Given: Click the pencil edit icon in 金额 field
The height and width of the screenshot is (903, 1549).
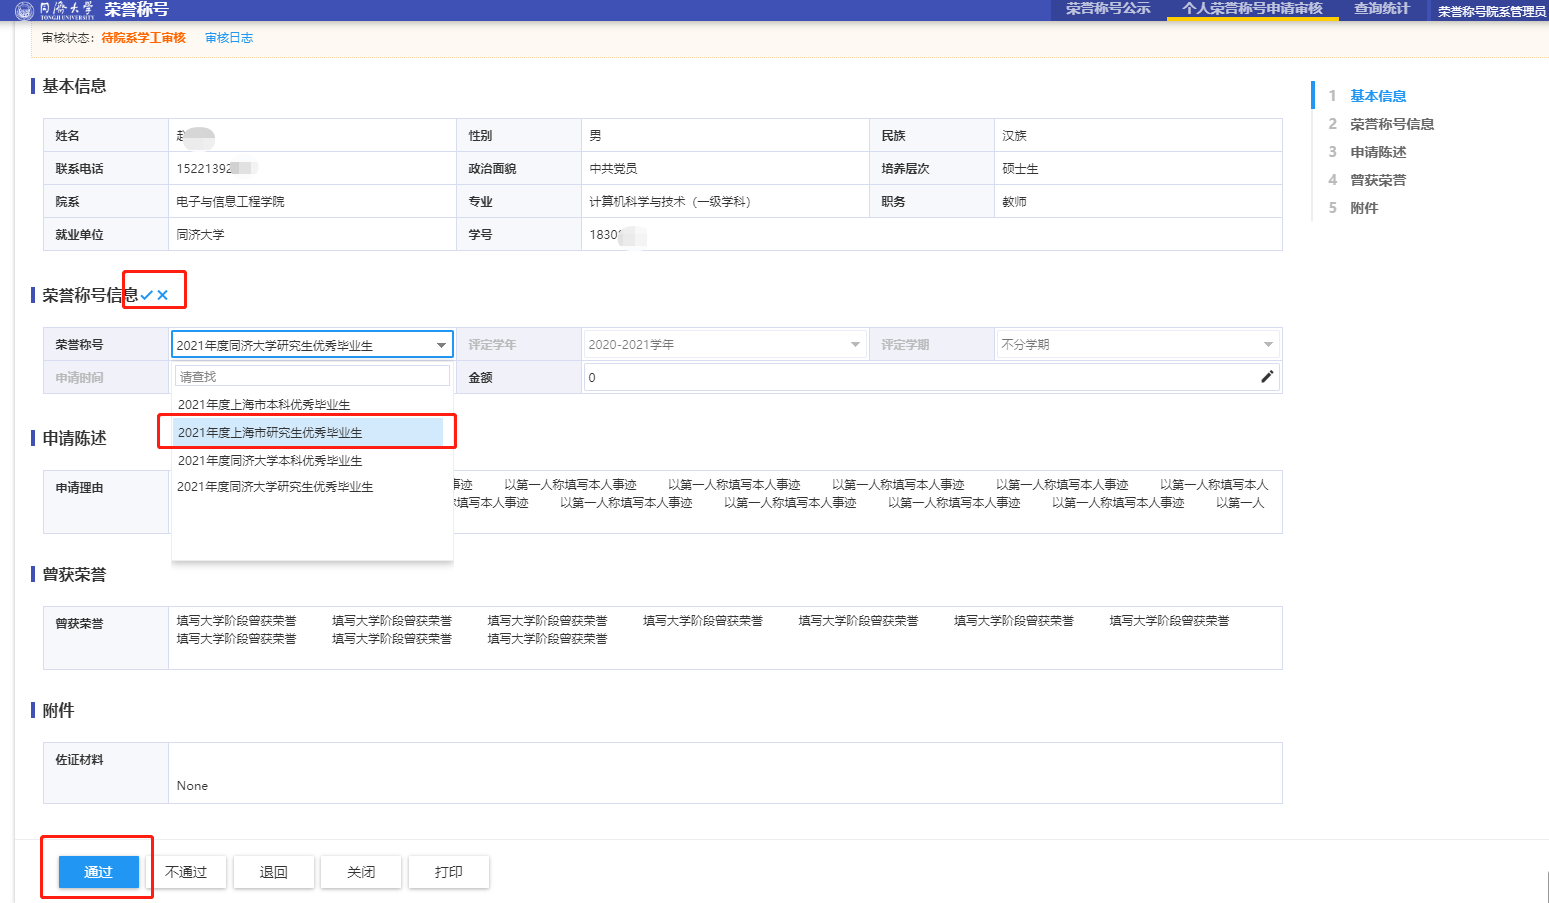Looking at the screenshot, I should click(x=1267, y=377).
